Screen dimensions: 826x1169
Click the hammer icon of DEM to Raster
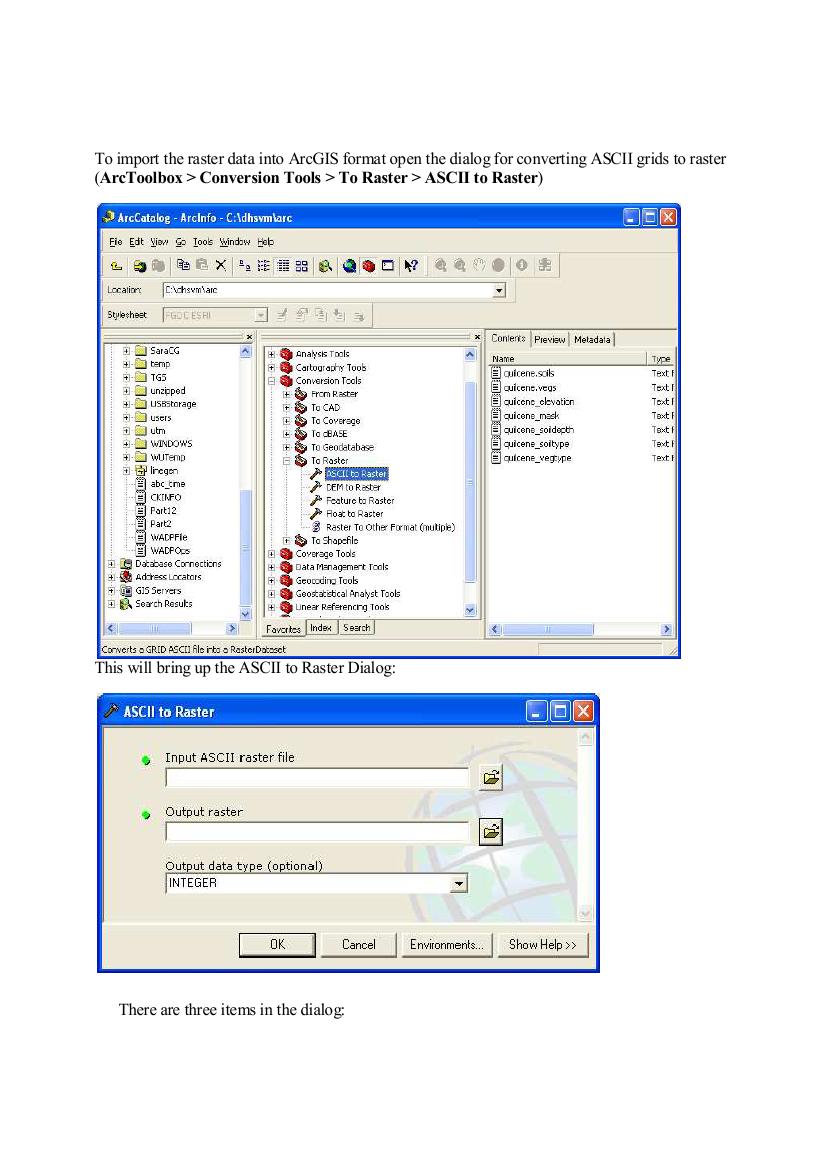coord(316,487)
